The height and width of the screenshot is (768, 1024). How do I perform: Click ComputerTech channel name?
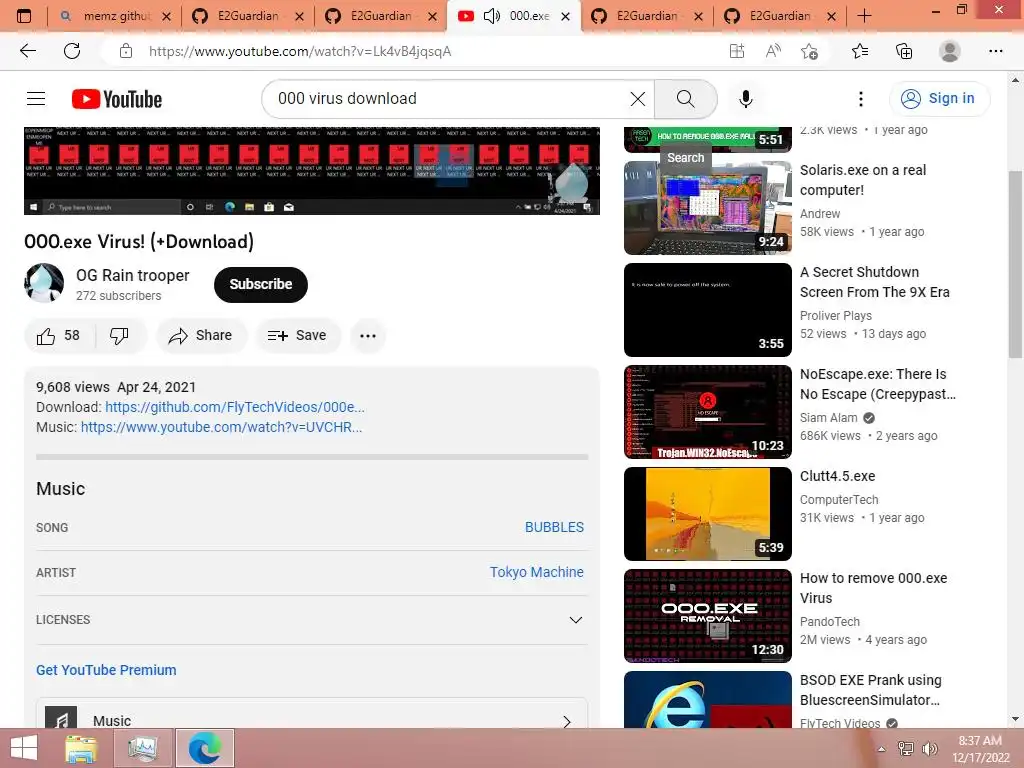coord(839,500)
